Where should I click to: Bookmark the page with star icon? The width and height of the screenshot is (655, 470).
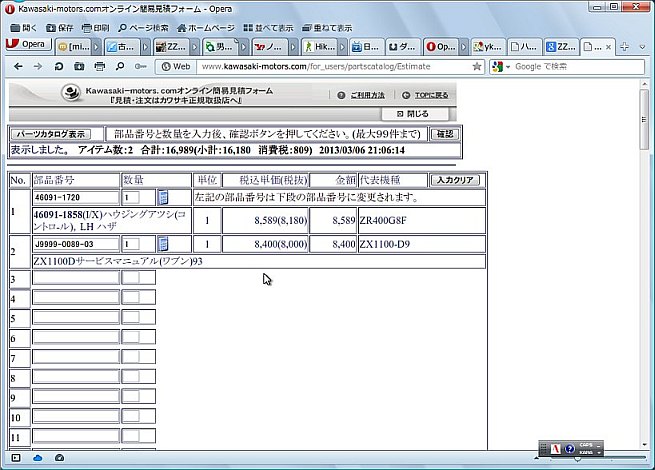(x=477, y=66)
